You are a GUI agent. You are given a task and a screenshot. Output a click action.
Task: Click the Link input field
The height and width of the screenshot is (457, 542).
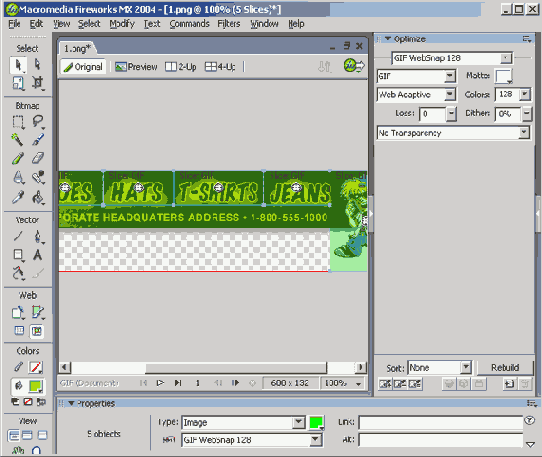tap(441, 422)
